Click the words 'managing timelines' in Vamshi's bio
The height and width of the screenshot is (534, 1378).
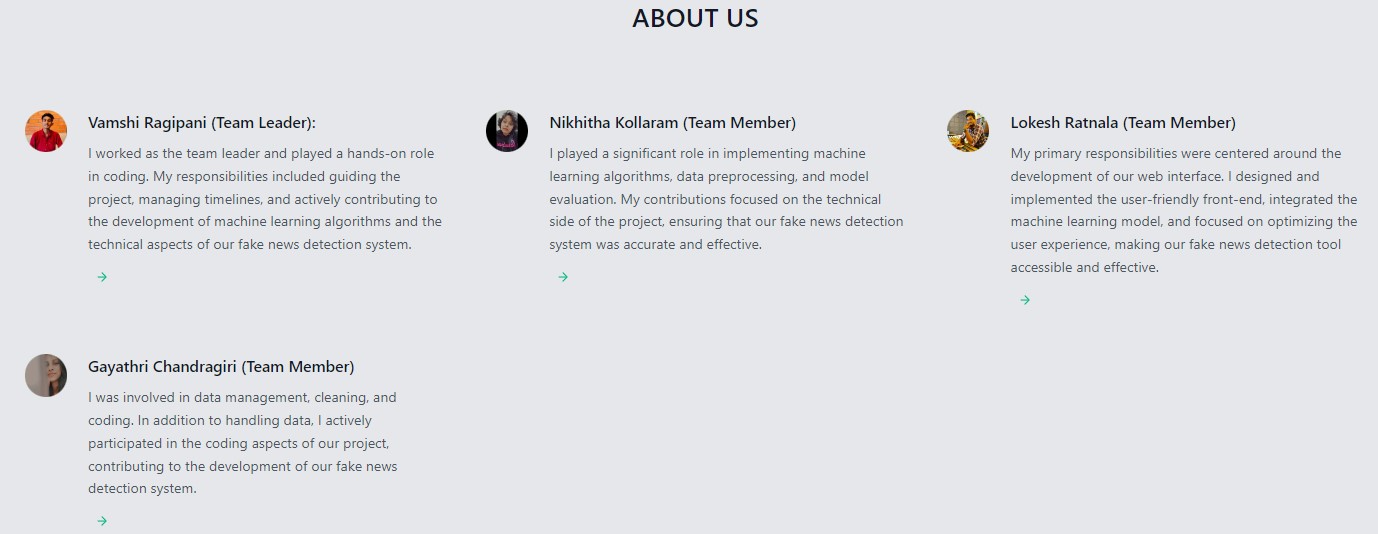(x=204, y=199)
